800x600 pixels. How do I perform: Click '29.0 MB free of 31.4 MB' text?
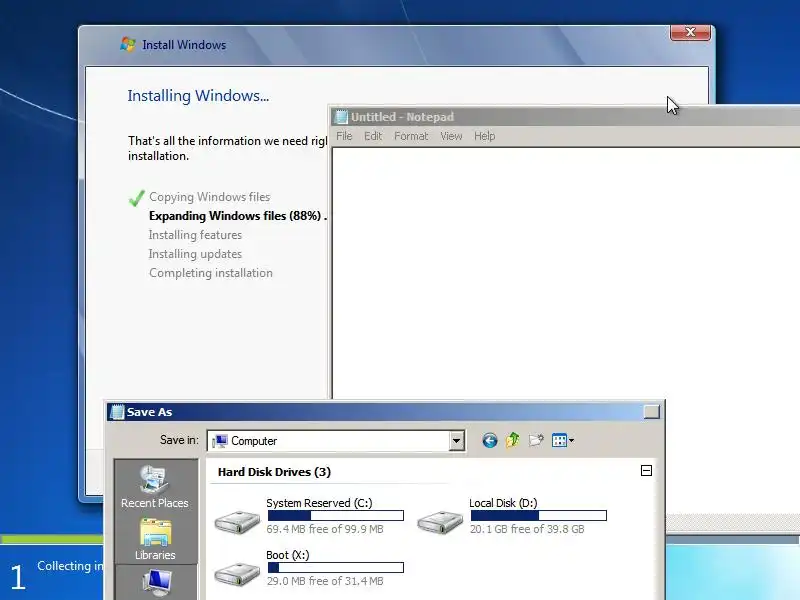pos(324,581)
